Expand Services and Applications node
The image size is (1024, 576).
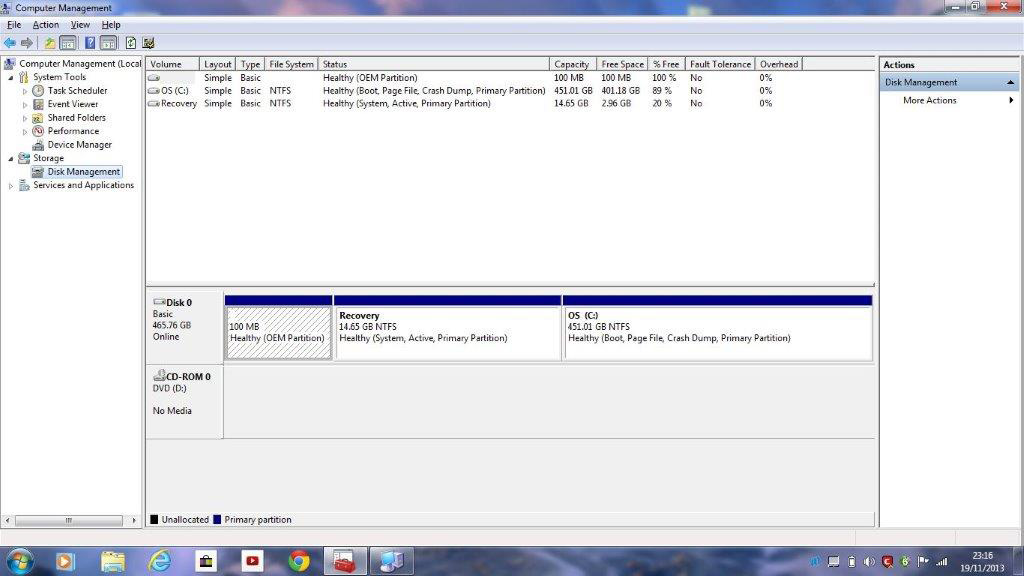[x=10, y=185]
